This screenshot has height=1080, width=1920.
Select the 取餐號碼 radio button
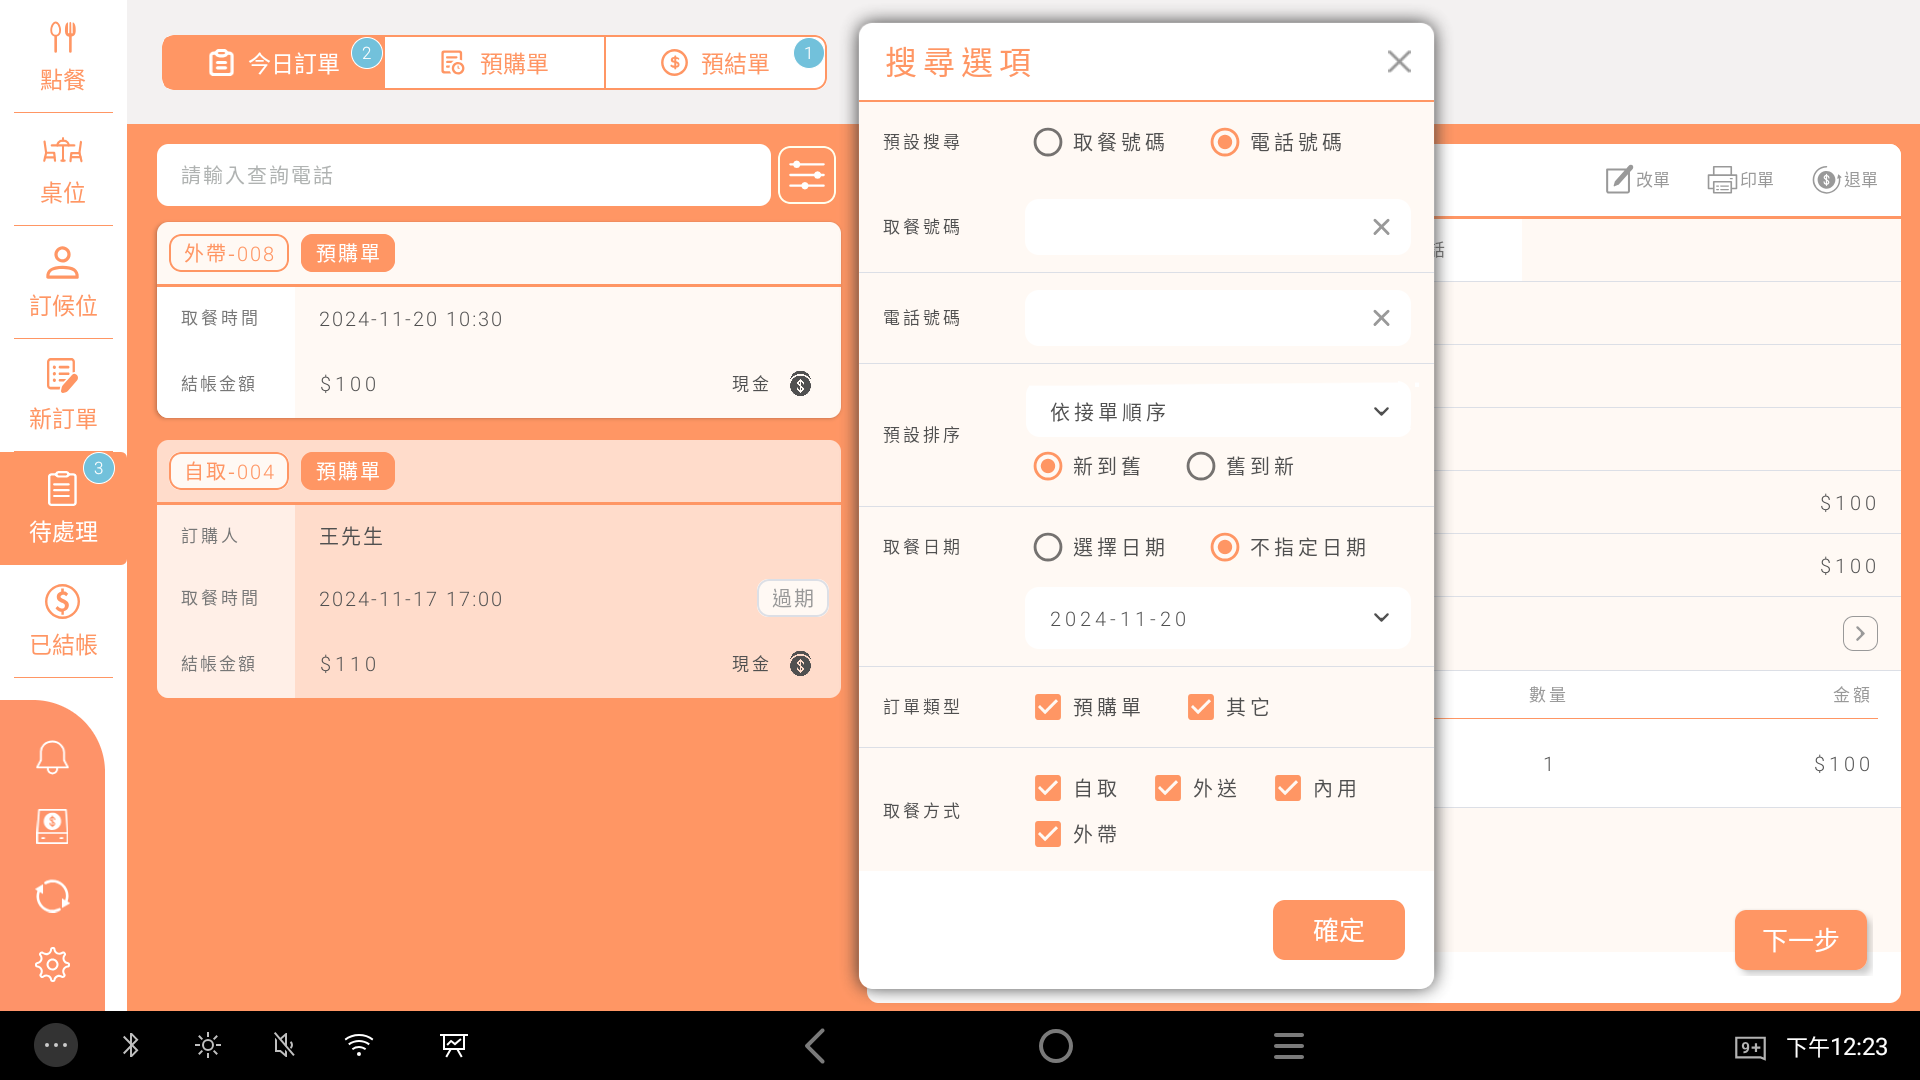click(x=1047, y=142)
